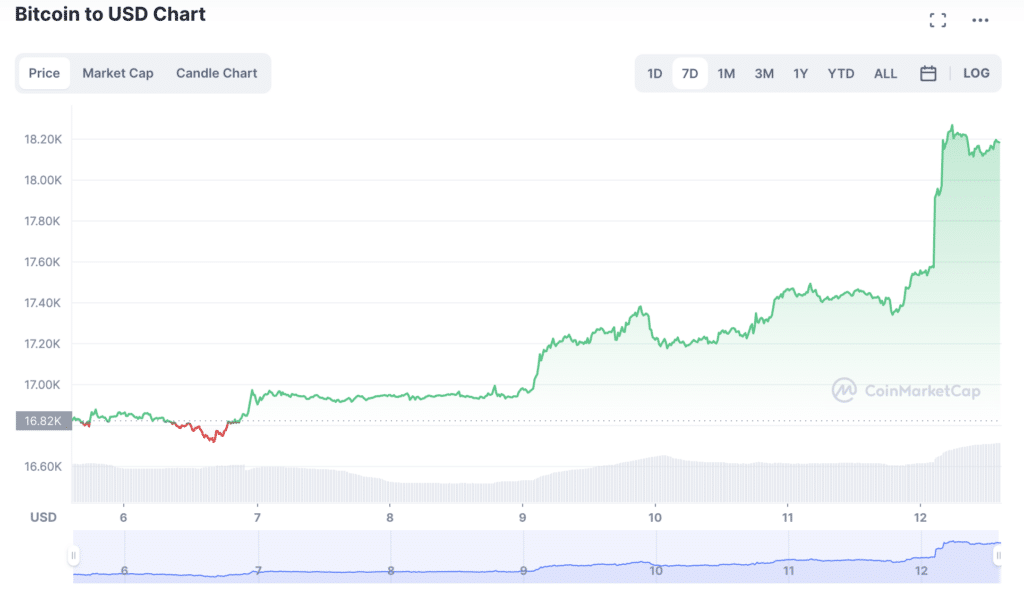
Task: Click the mini navigator chart at 9
Action: pos(523,570)
